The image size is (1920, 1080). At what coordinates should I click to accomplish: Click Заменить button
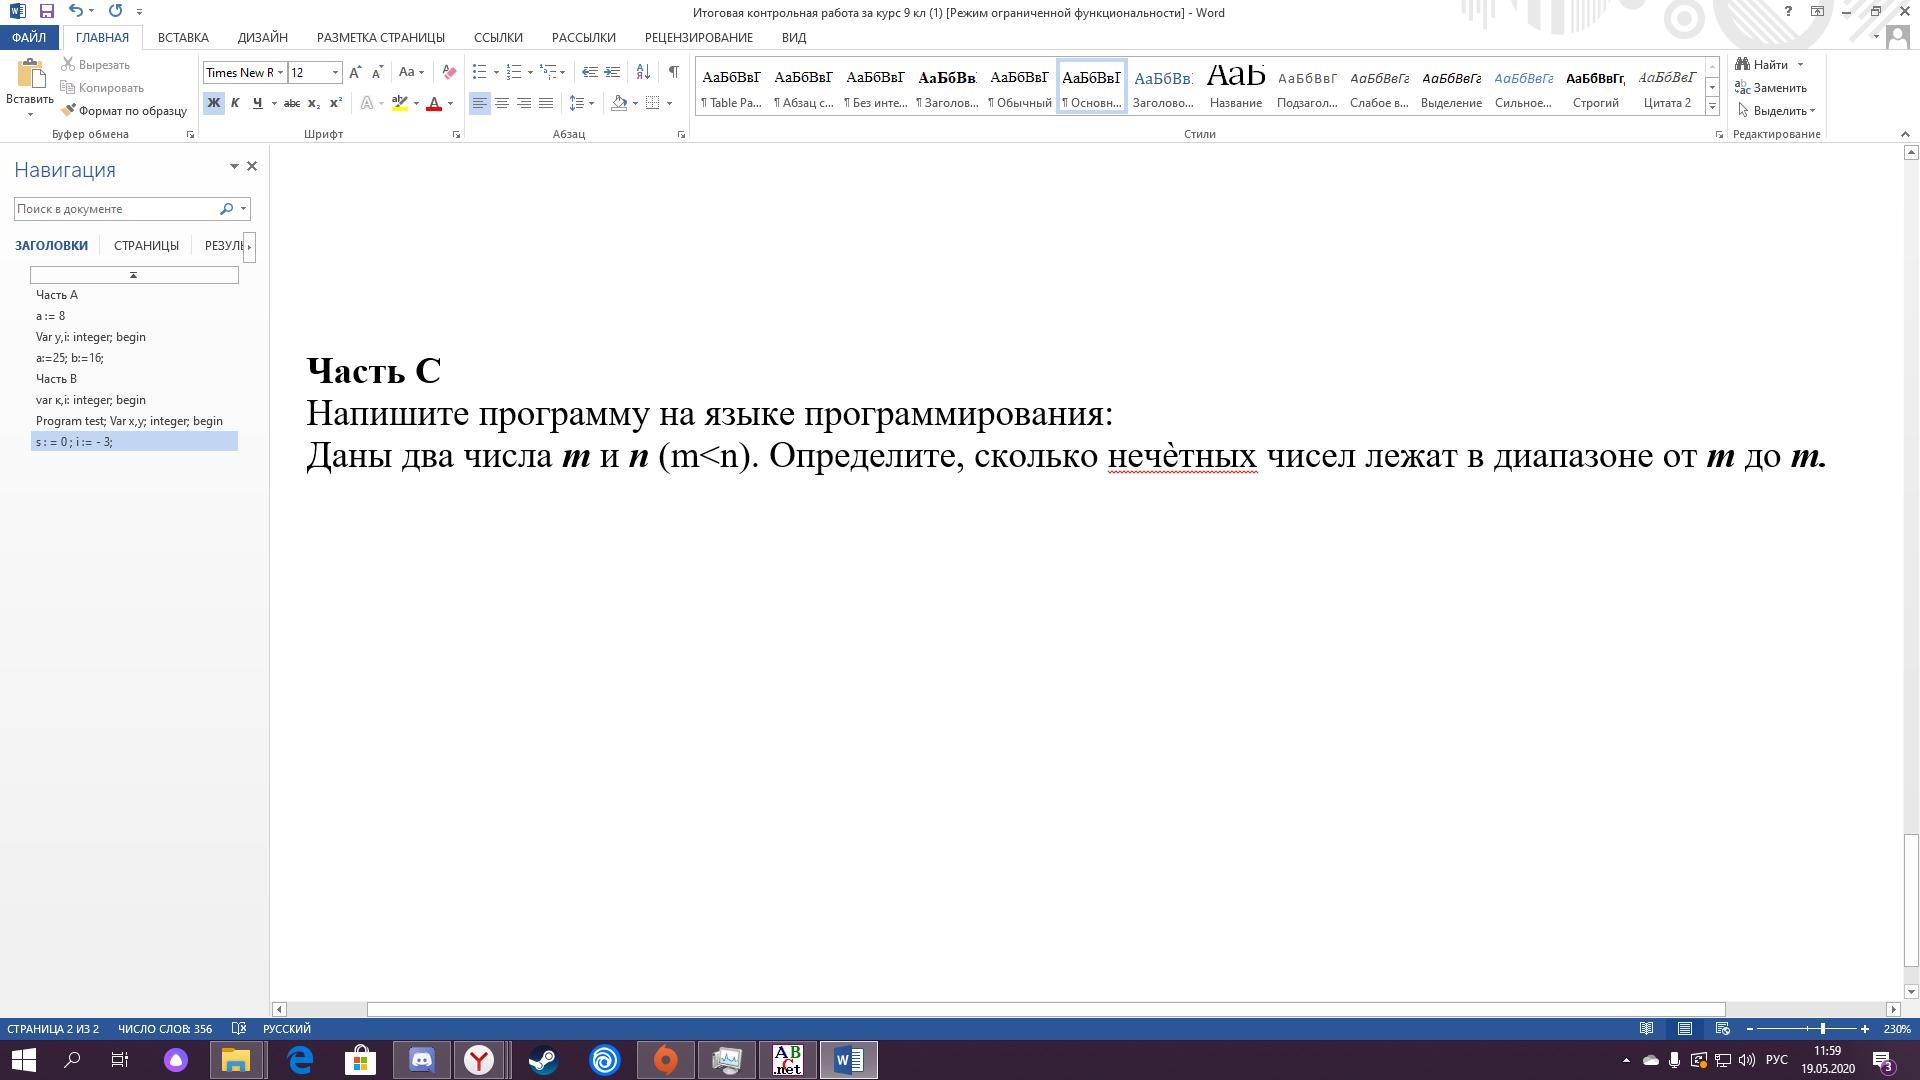click(1771, 88)
